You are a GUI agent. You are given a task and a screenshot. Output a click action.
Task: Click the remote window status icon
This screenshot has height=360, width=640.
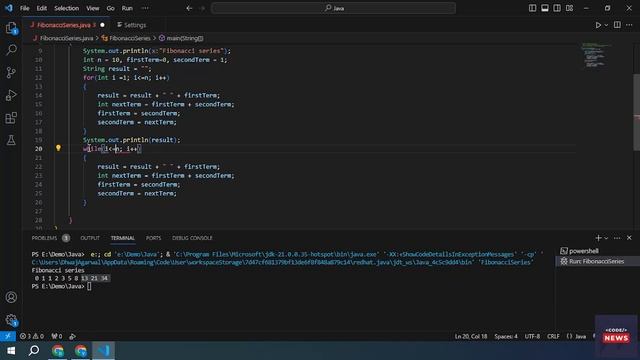pyautogui.click(x=8, y=336)
